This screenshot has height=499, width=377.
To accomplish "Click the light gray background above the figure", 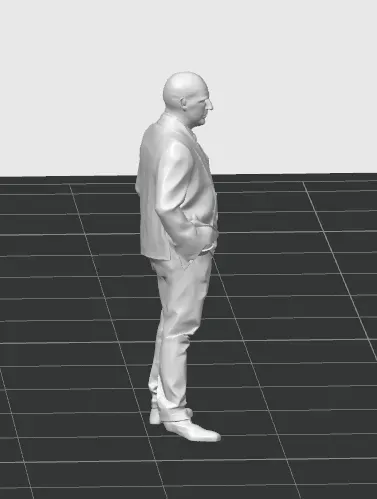I will click(187, 33).
